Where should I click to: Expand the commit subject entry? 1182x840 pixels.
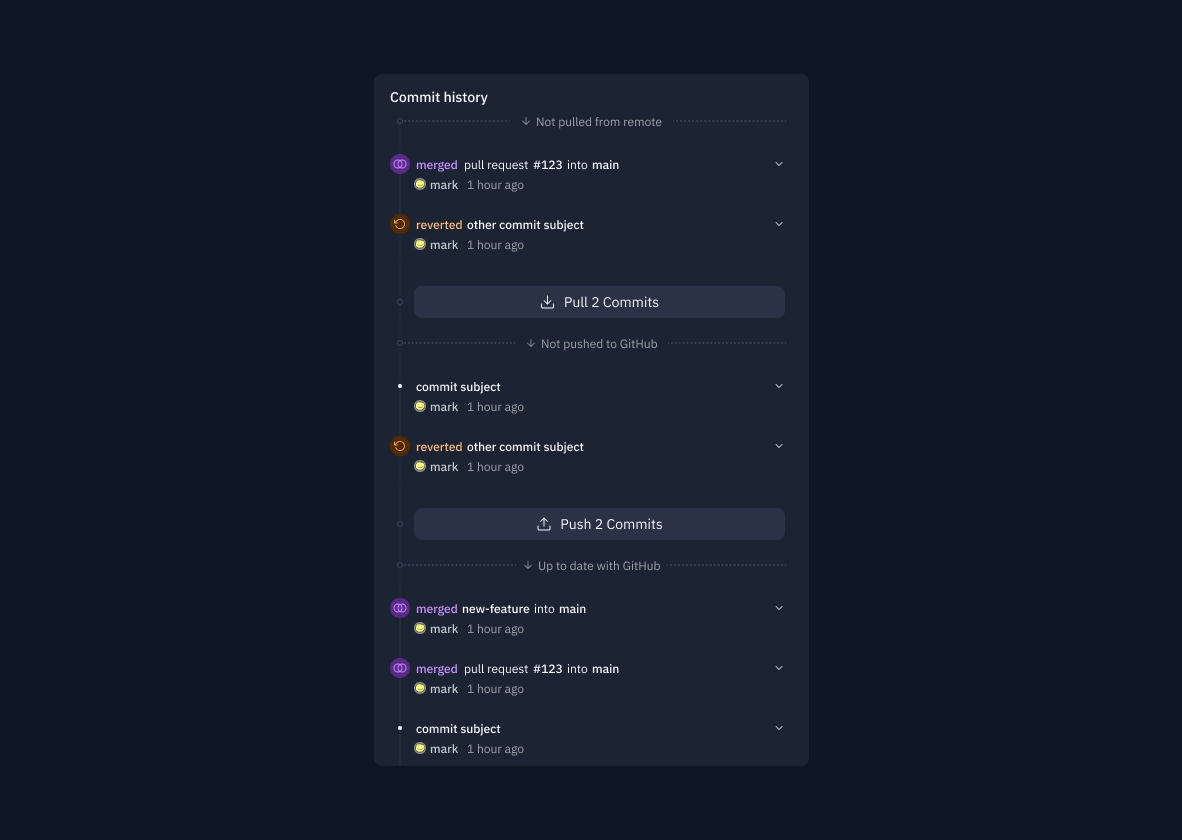pos(779,385)
